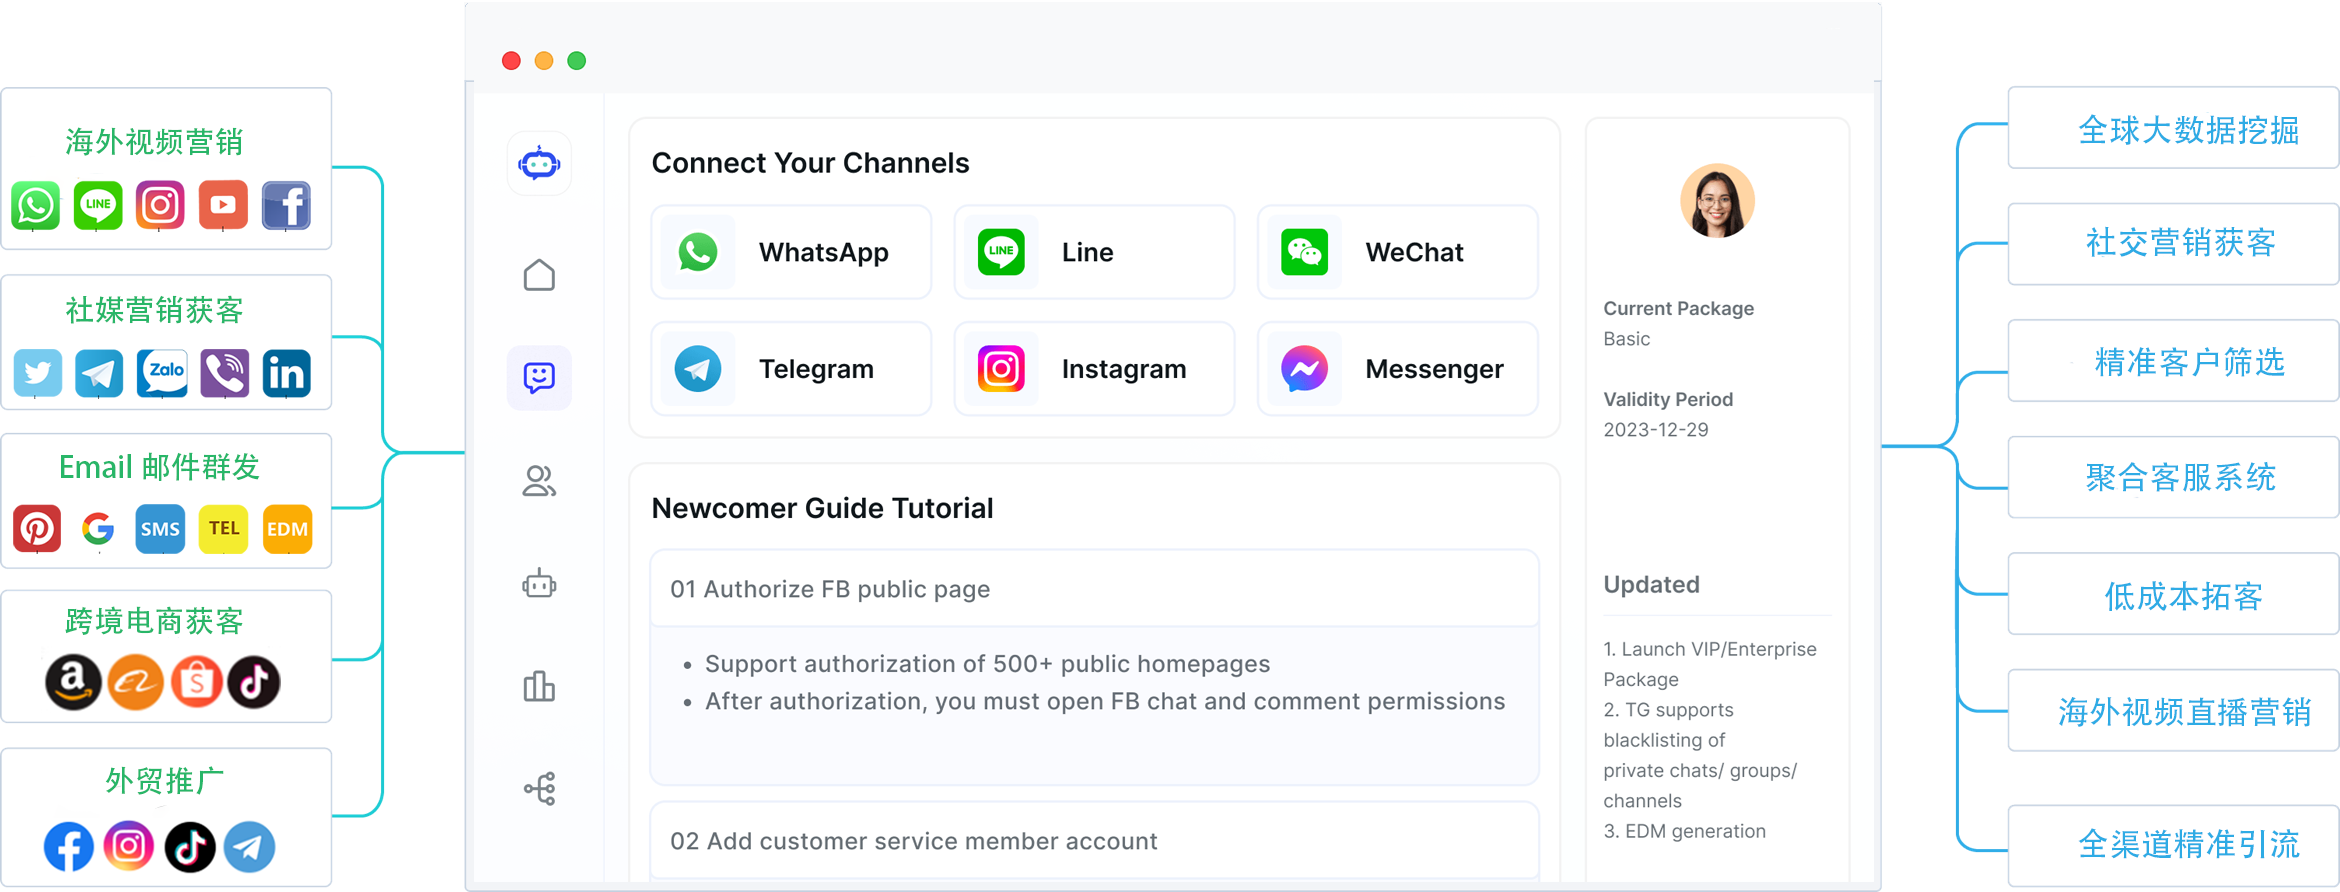Click the LinkedIn icon under 社媒营销获客
This screenshot has width=2340, height=892.
[x=287, y=374]
